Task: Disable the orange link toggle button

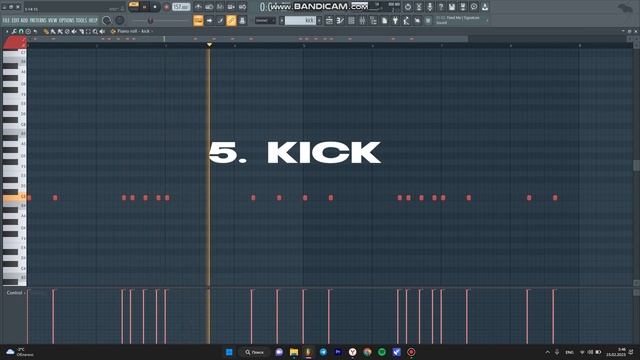Action: pos(231,20)
